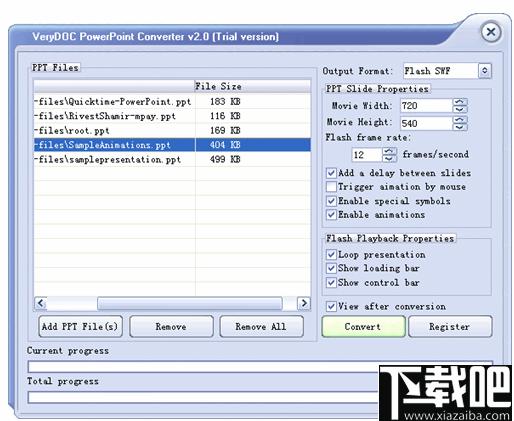Click the Remove button
This screenshot has width=514, height=421.
coord(171,327)
